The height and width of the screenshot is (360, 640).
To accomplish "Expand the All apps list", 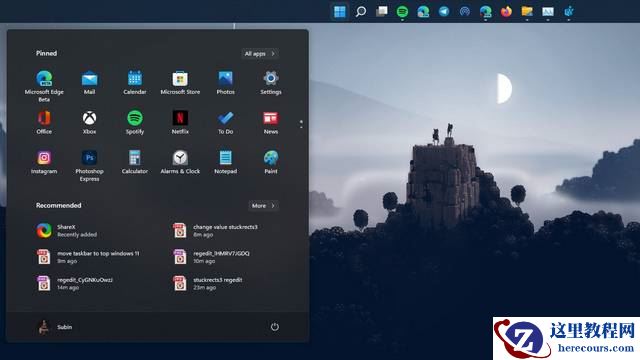I will tap(260, 53).
